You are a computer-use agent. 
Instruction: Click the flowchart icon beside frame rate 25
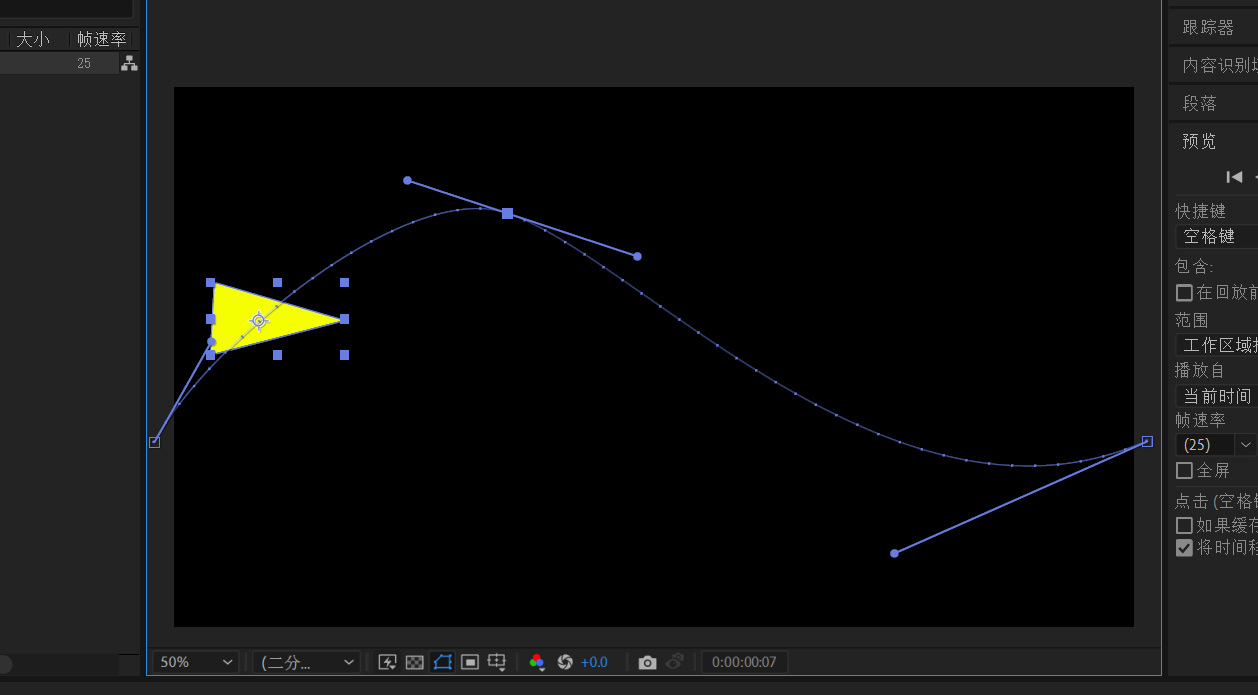pos(129,63)
